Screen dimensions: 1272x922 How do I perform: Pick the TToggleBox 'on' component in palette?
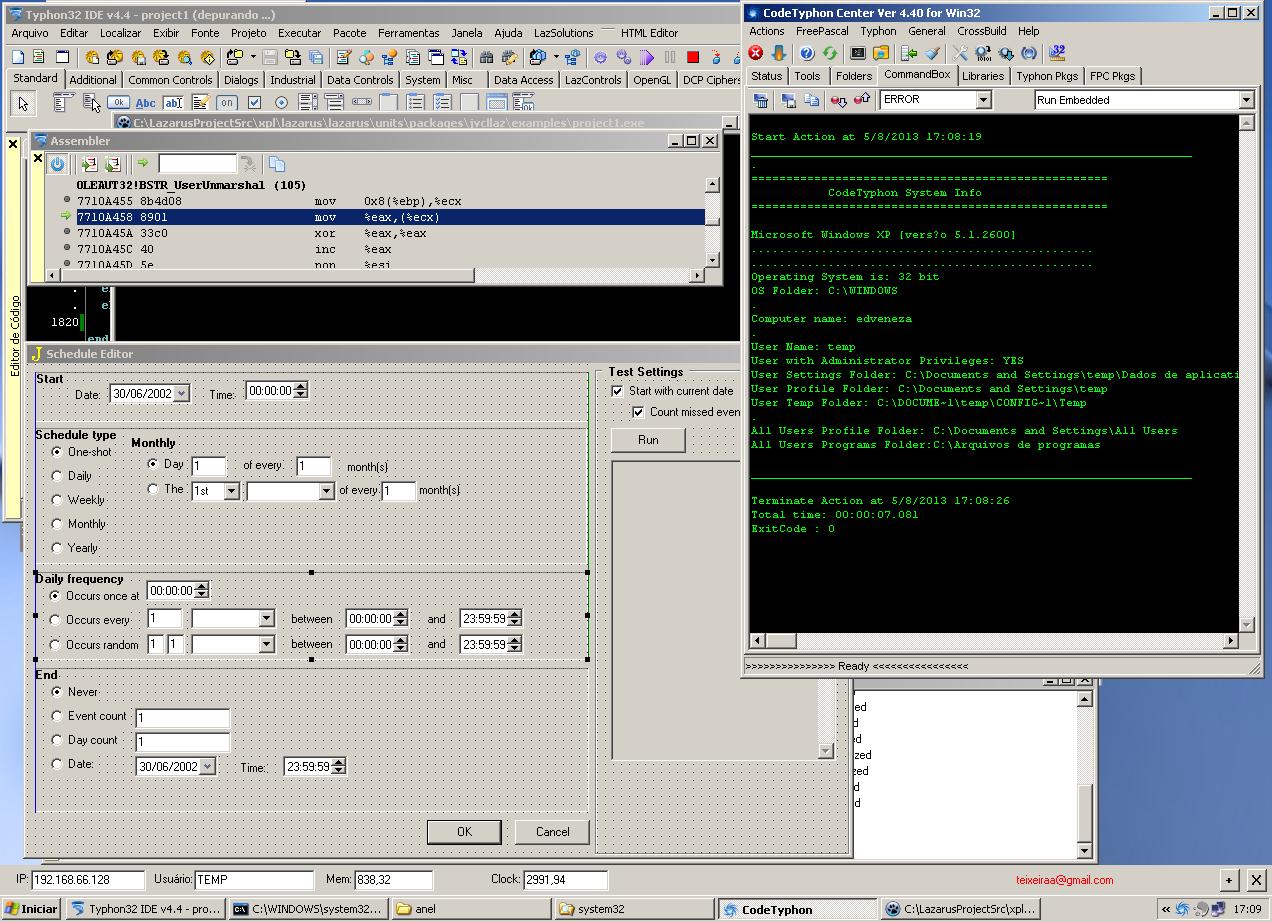(227, 102)
